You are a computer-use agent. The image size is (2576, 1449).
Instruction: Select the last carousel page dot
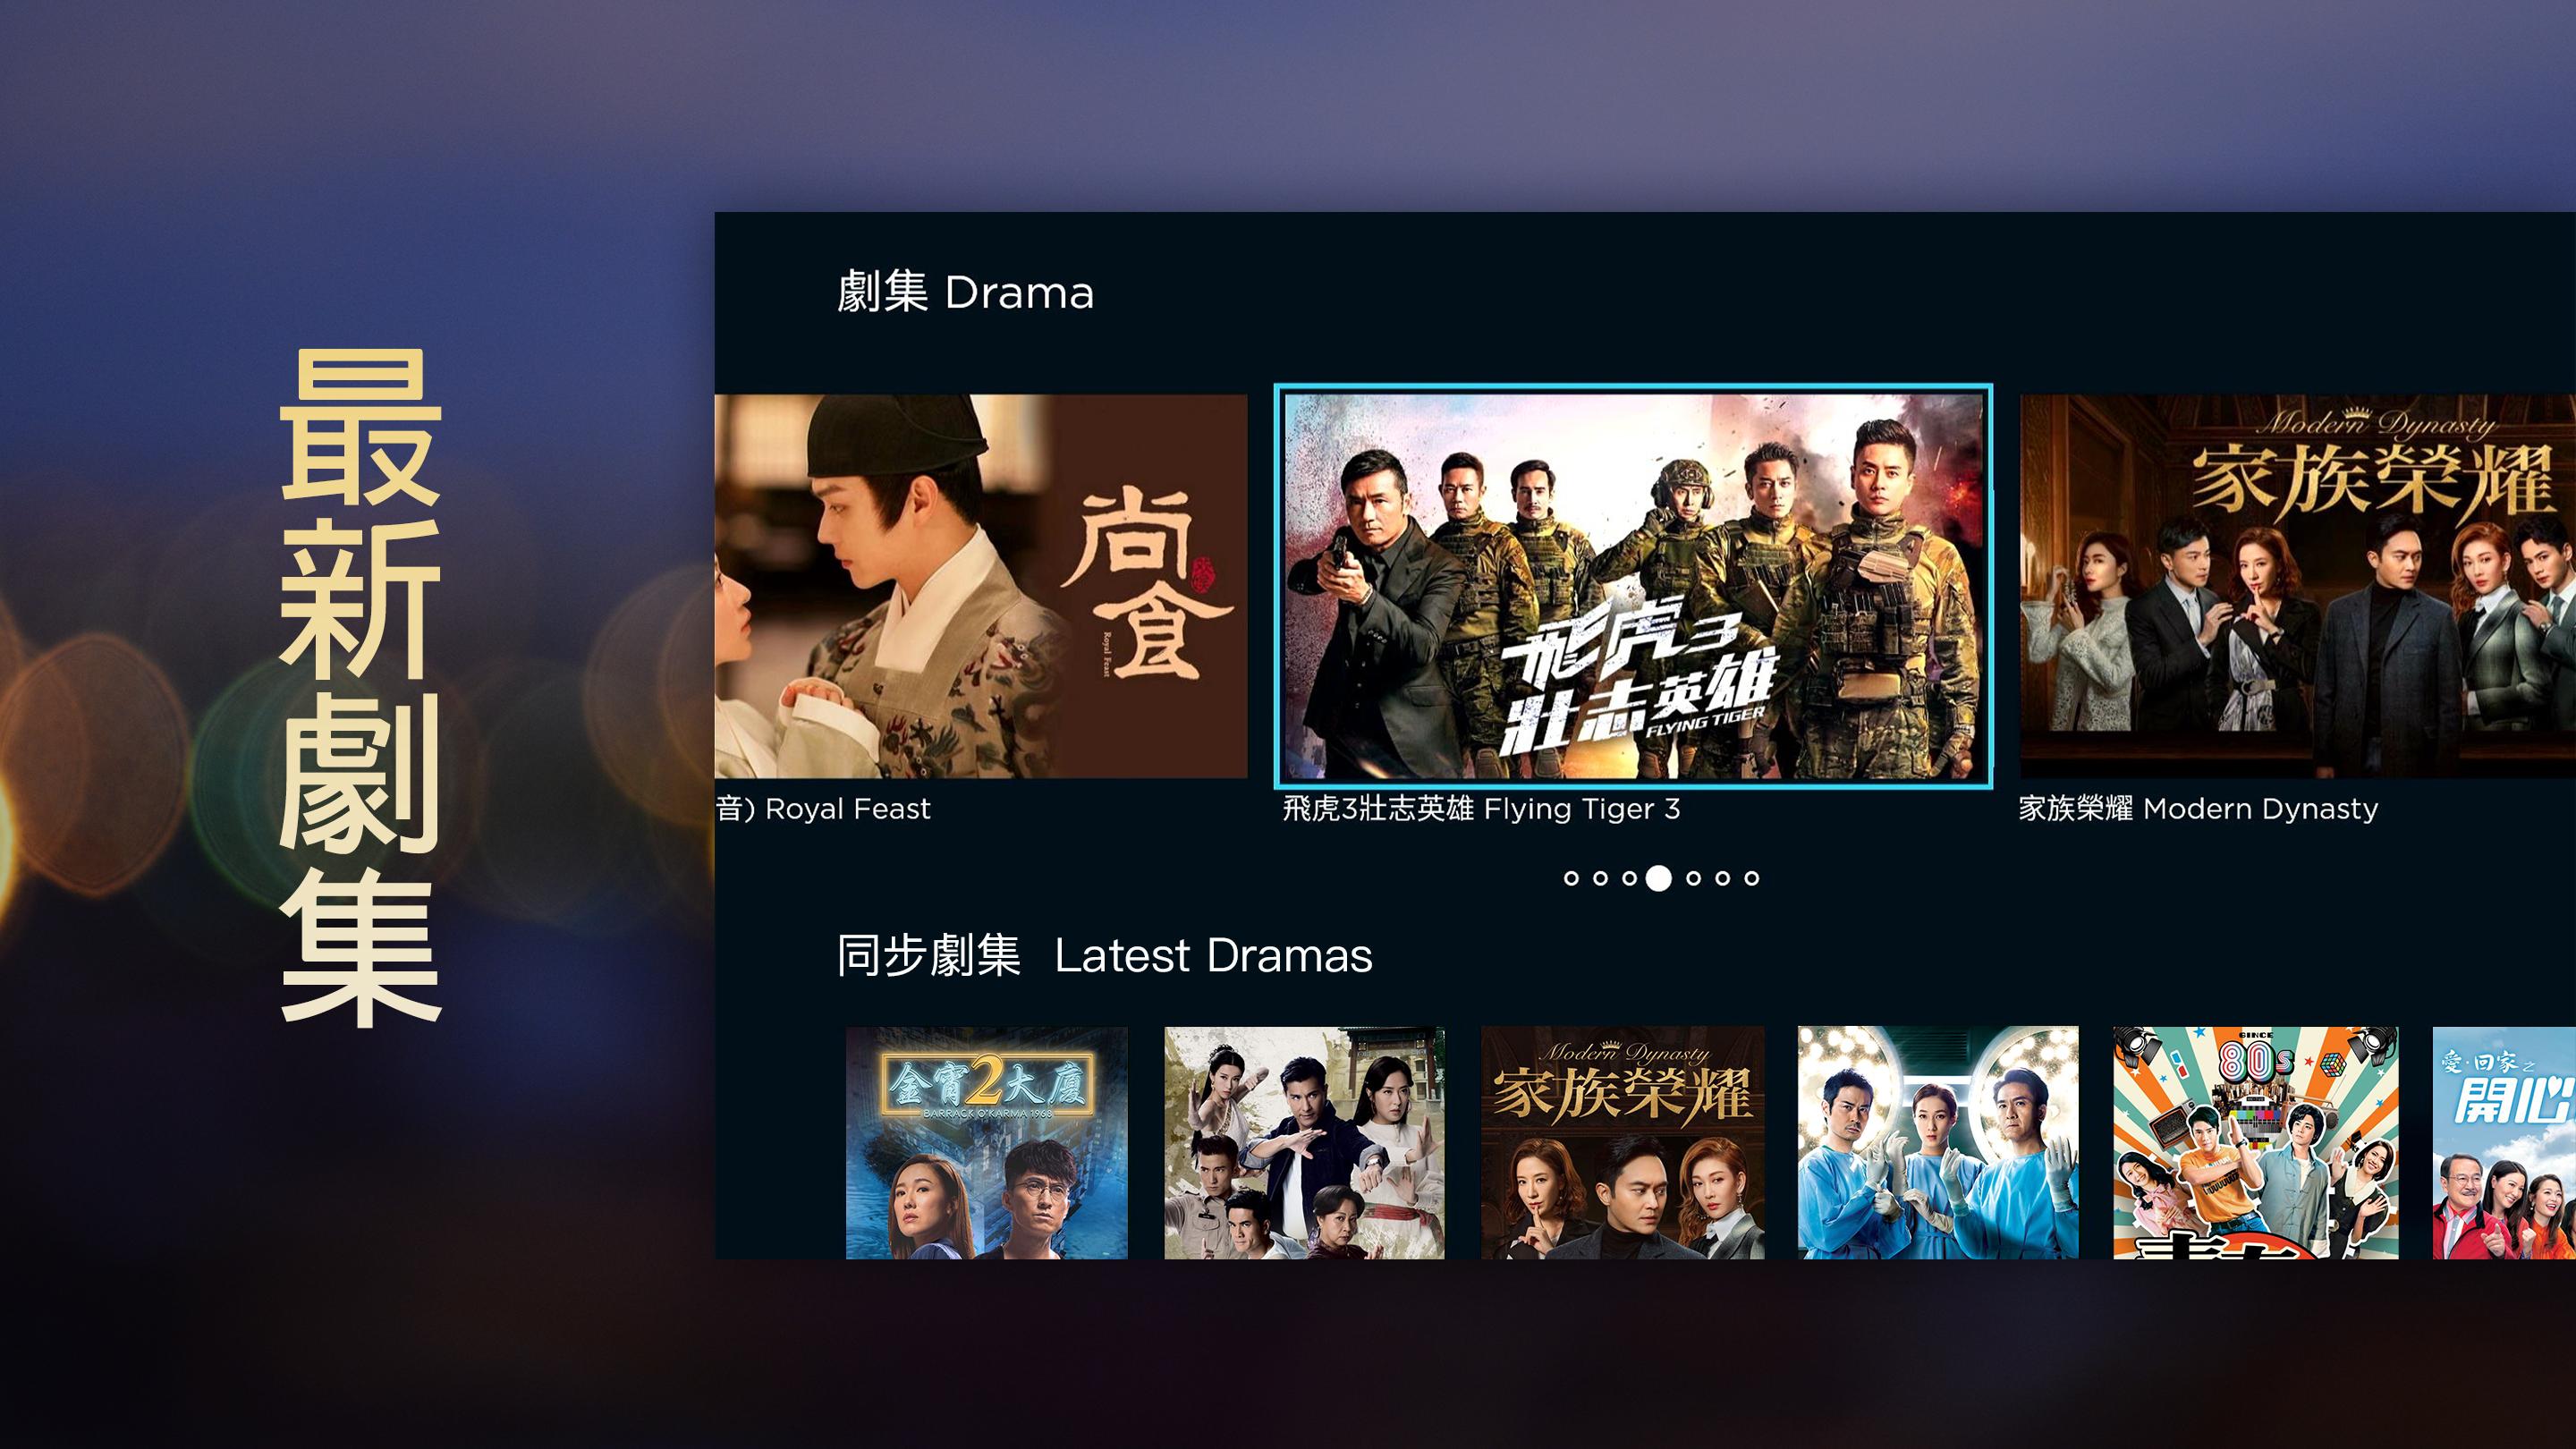click(1751, 878)
